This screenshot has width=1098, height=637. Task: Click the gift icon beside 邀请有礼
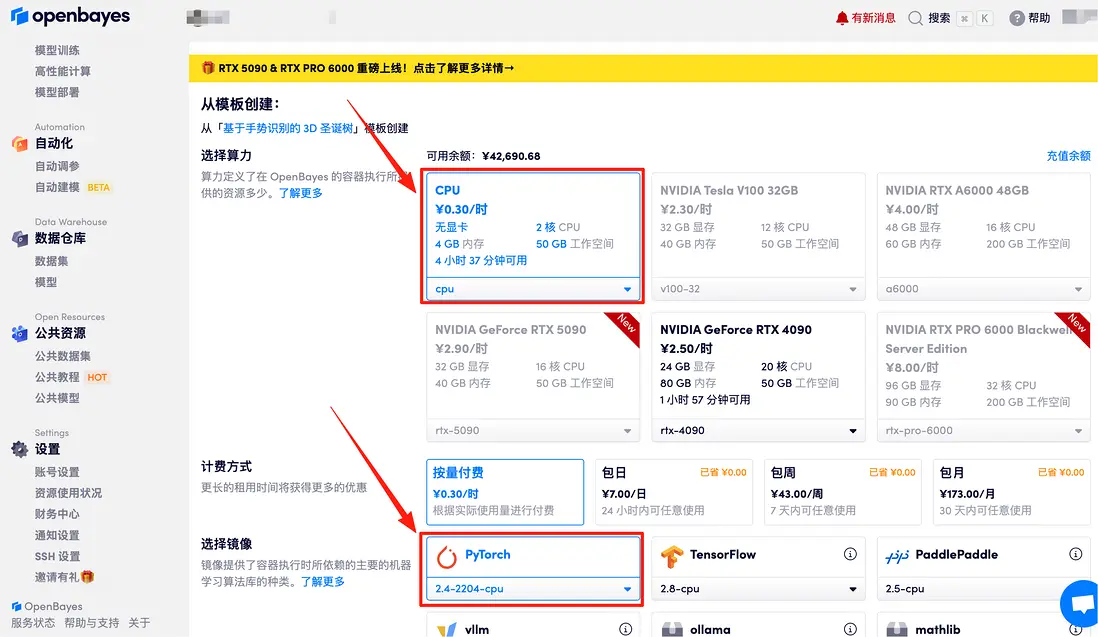click(88, 577)
